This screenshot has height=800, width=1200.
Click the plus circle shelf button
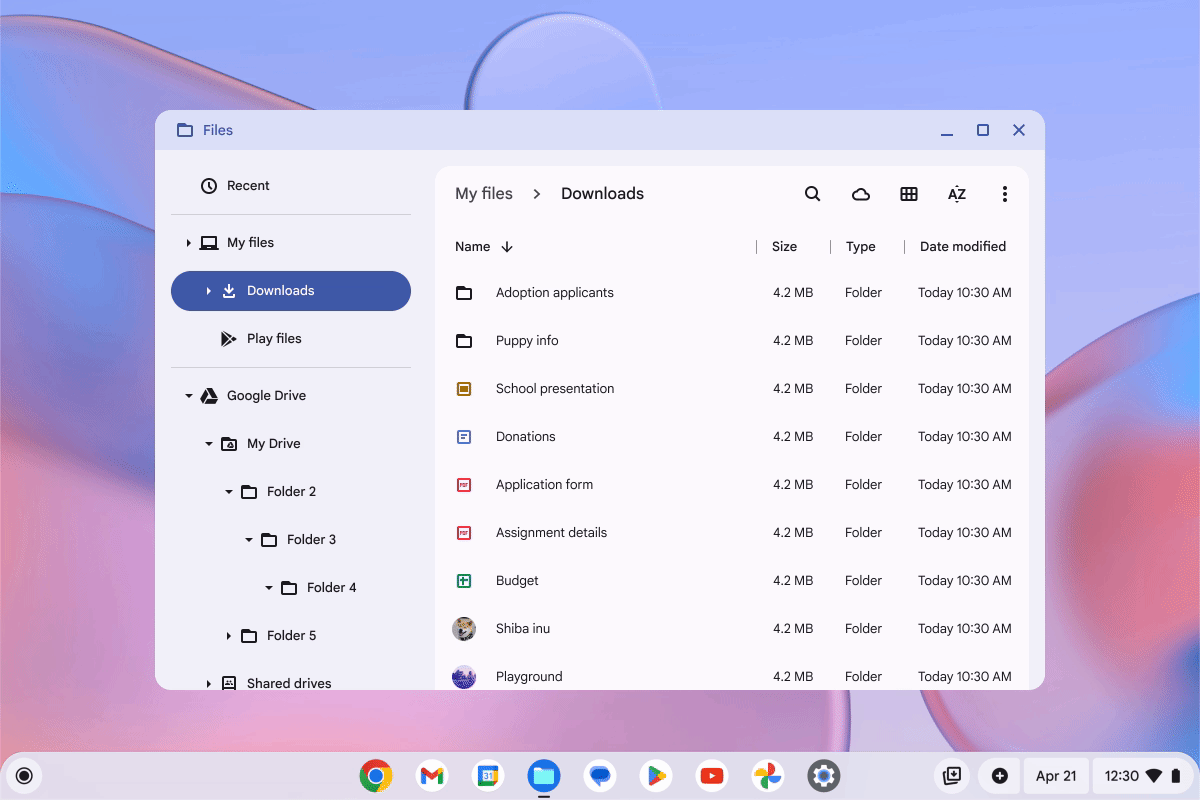tap(999, 775)
